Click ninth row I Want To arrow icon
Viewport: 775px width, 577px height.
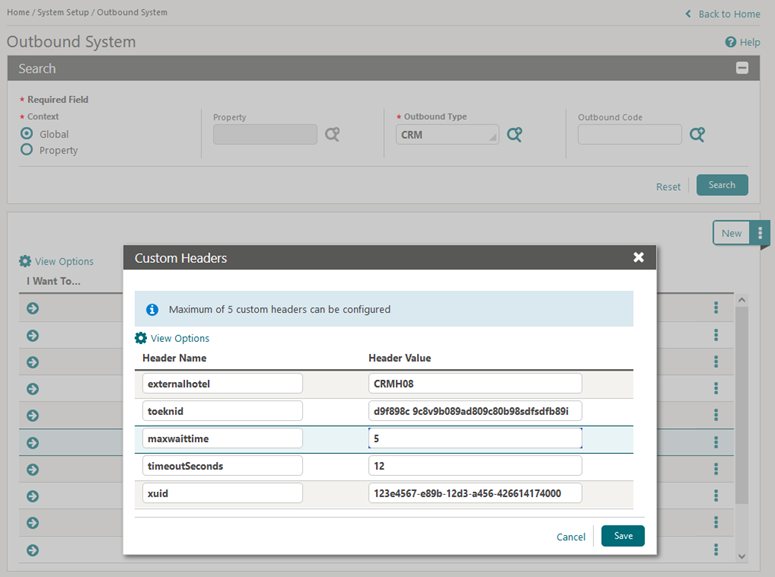(x=33, y=523)
